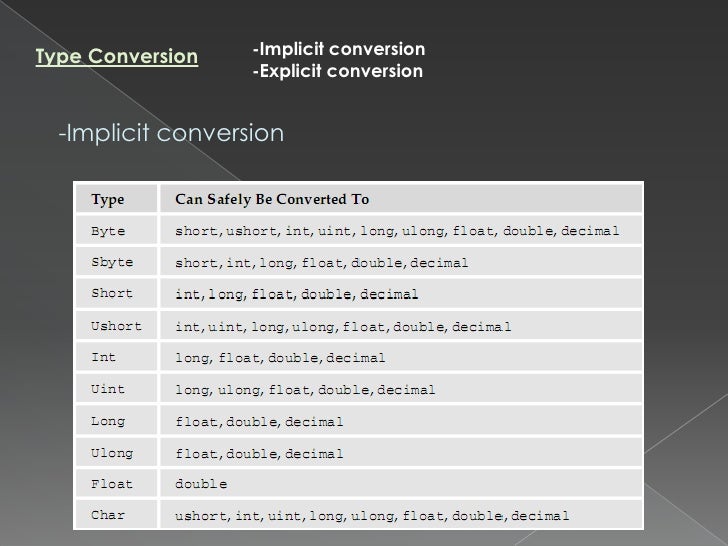
Task: Click the Float row's double conversion cell
Action: click(401, 484)
